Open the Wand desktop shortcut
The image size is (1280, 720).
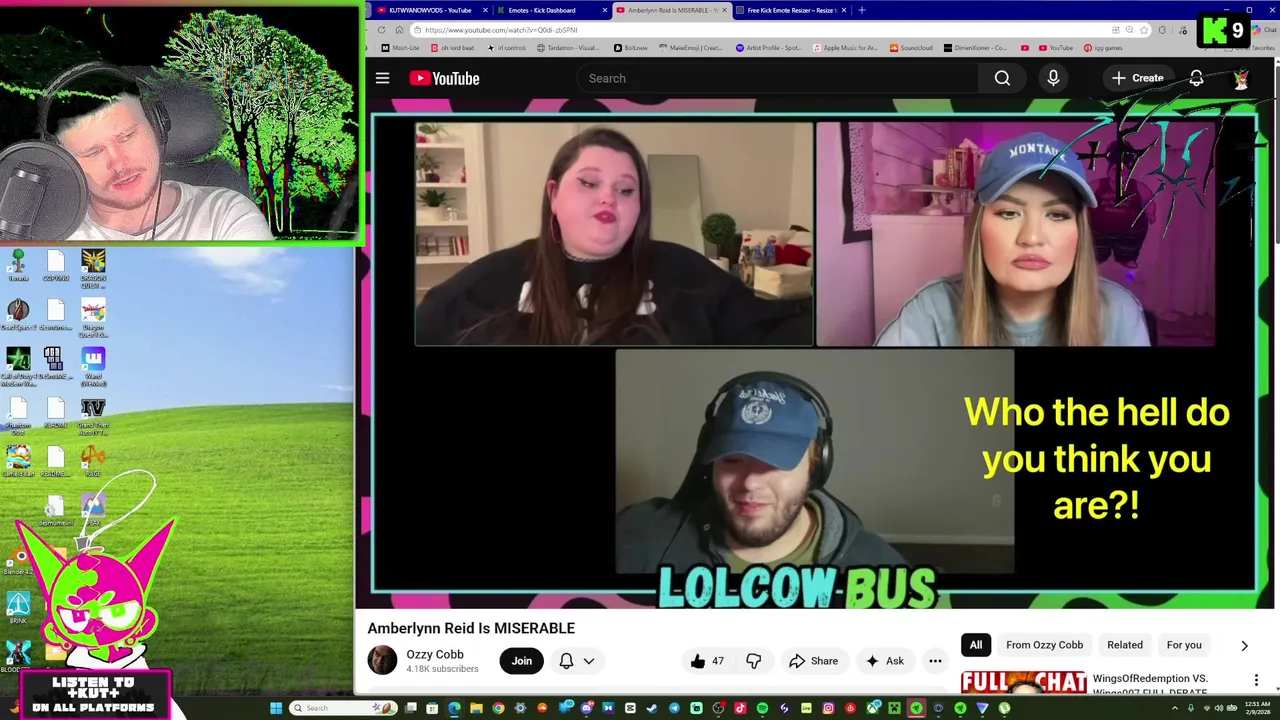tap(93, 365)
